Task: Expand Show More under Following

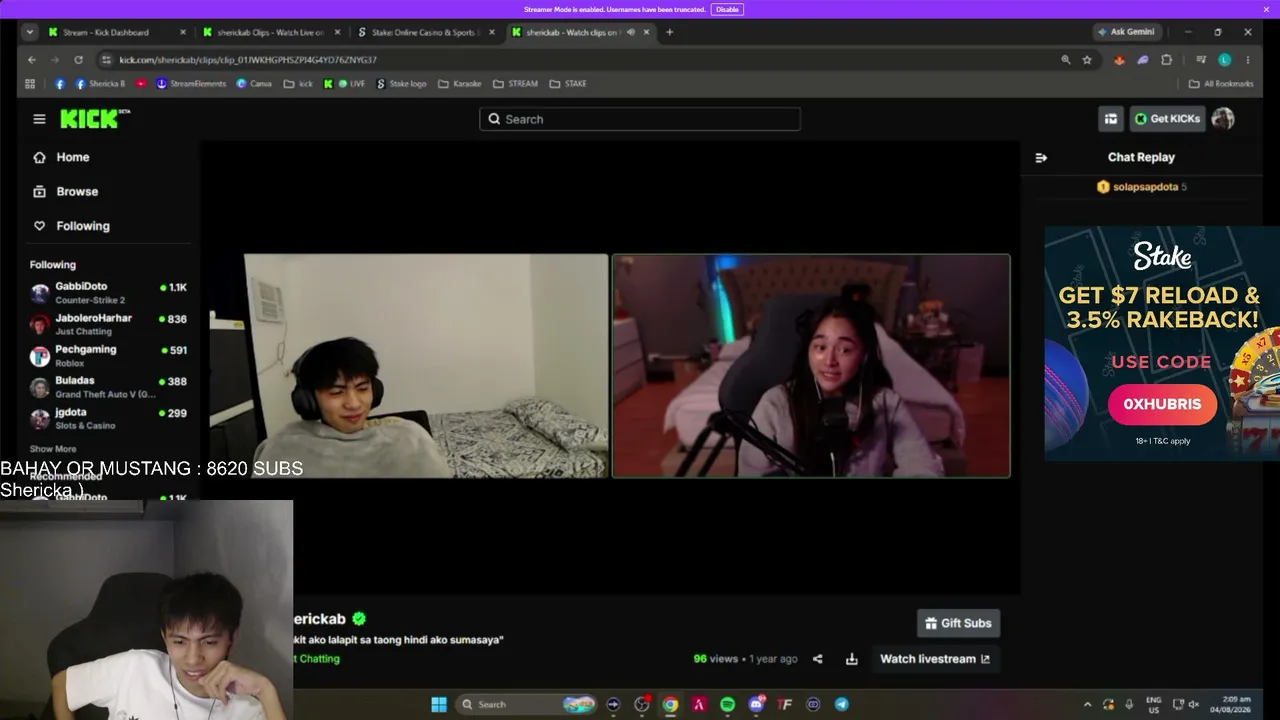Action: tap(53, 449)
